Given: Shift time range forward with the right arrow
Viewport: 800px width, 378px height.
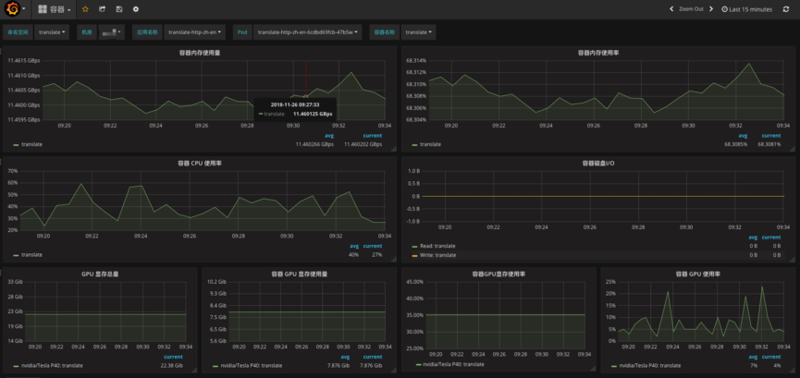Looking at the screenshot, I should (x=711, y=9).
